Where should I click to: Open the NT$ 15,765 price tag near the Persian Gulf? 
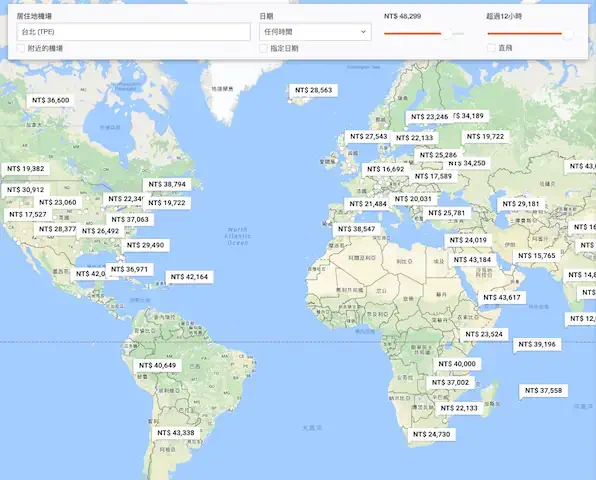click(x=537, y=256)
